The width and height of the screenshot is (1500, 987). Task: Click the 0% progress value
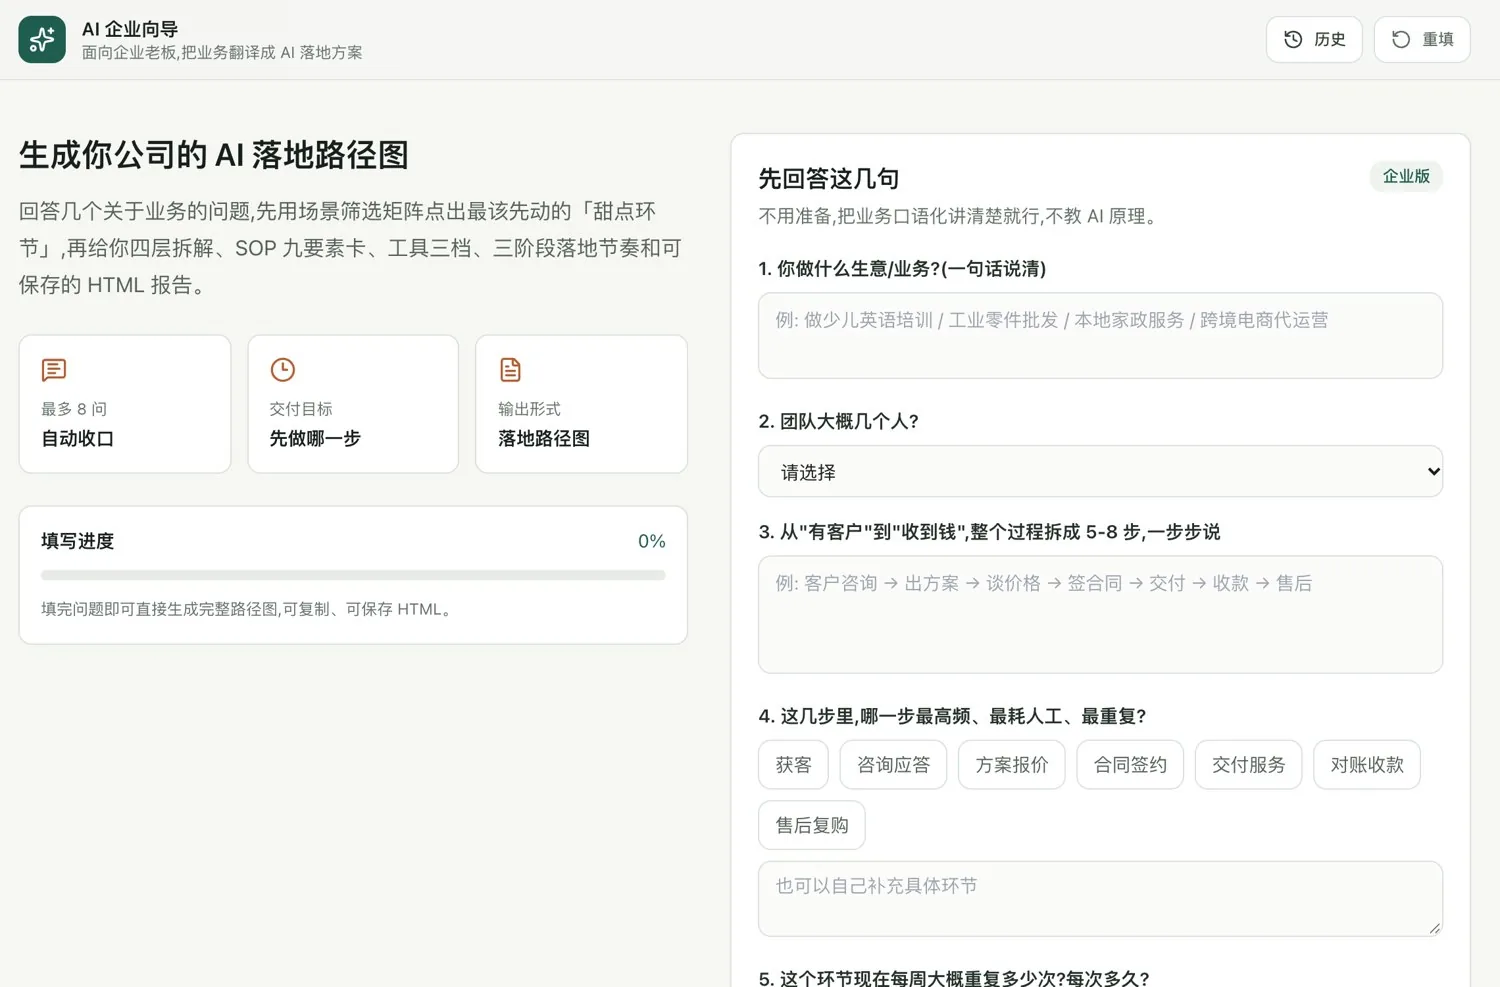tap(652, 541)
